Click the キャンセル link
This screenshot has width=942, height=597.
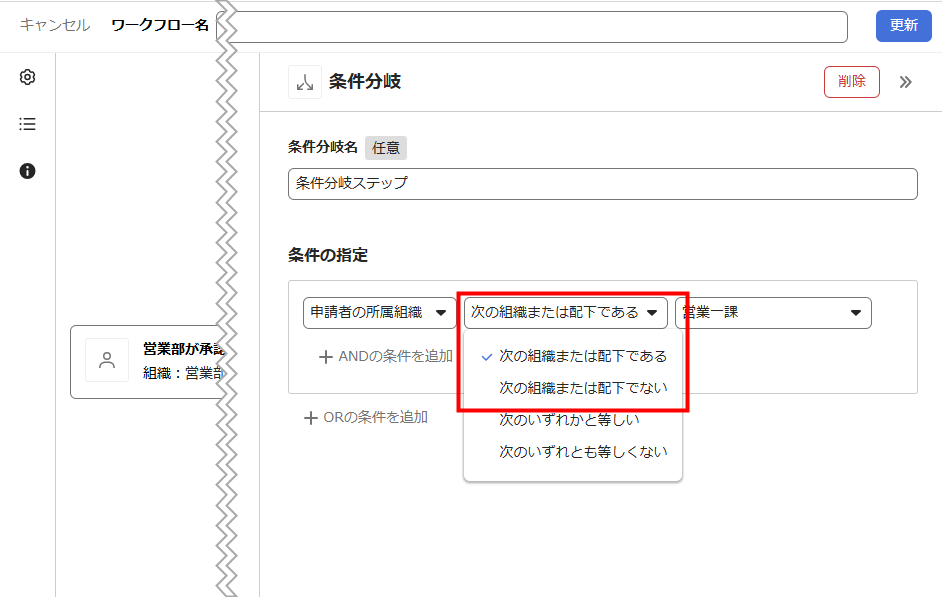55,25
